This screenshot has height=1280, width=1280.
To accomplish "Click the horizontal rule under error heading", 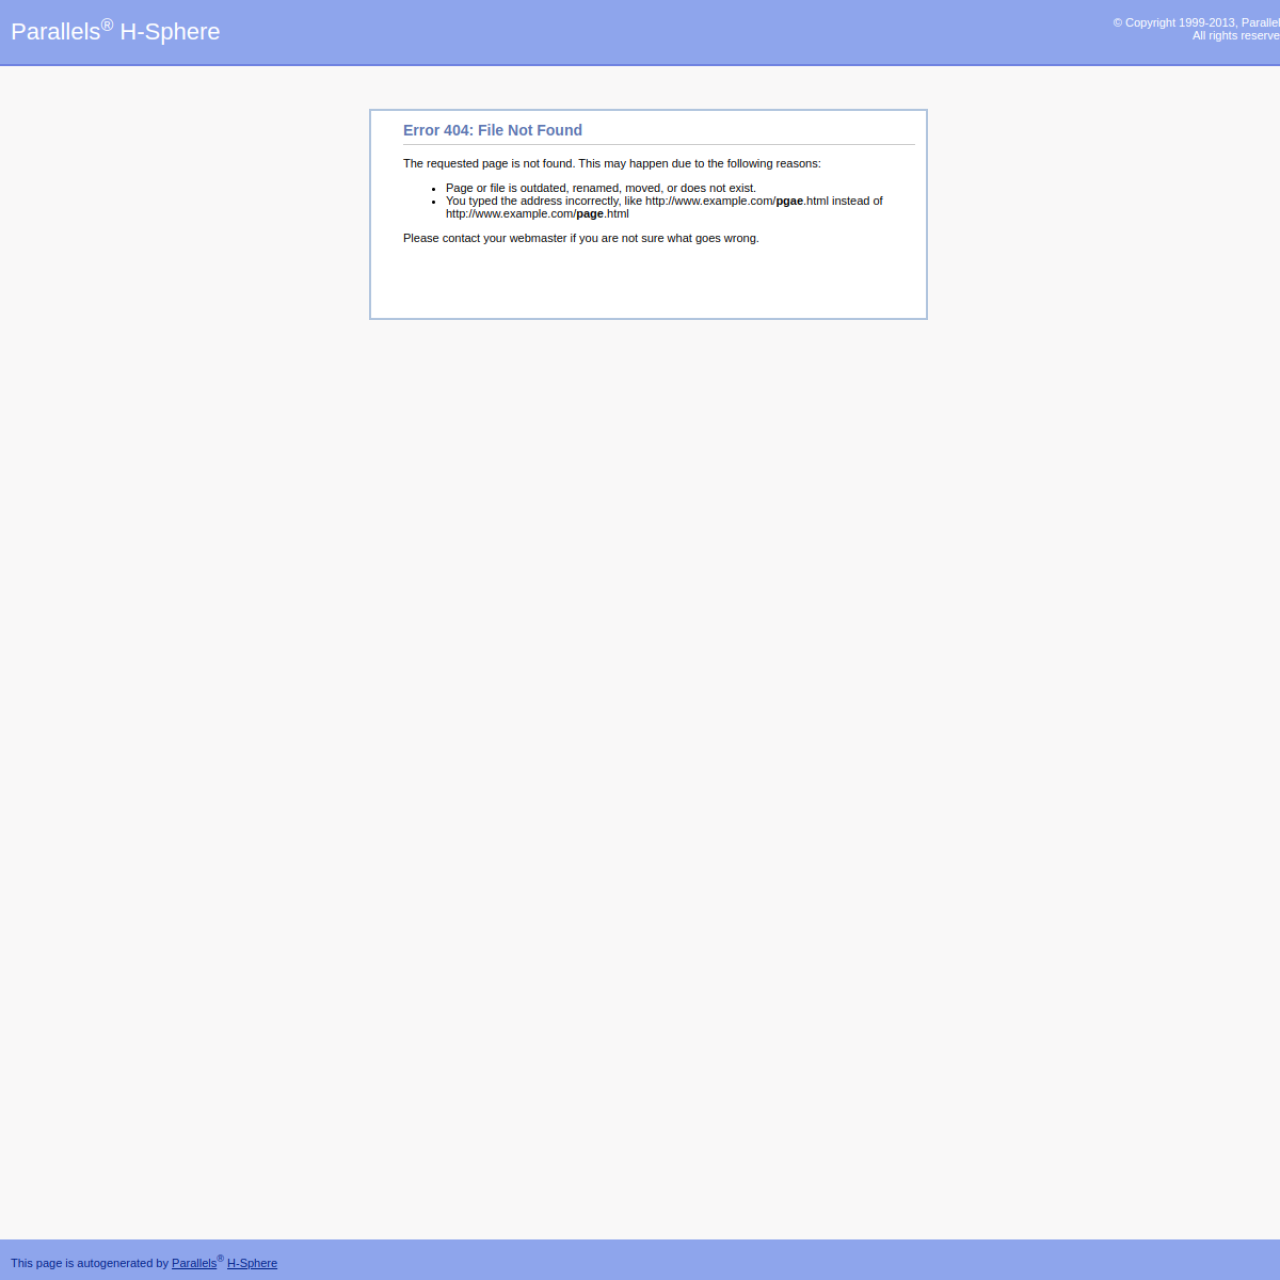I will 659,144.
